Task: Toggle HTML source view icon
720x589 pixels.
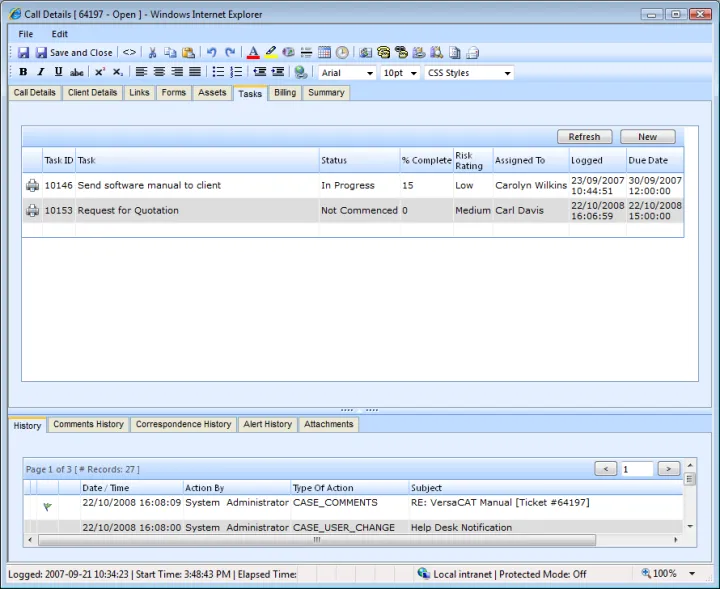Action: click(x=129, y=52)
